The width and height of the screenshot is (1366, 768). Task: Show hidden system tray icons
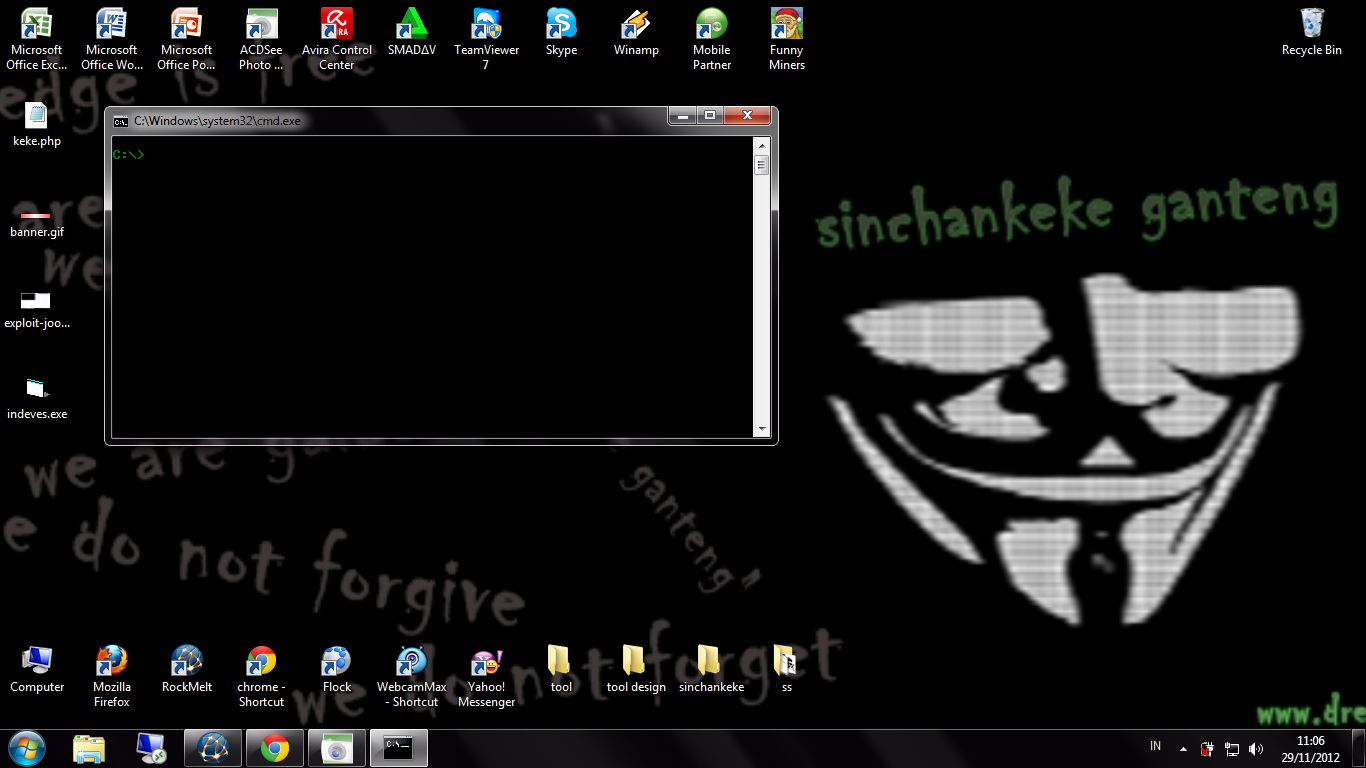(x=1183, y=748)
